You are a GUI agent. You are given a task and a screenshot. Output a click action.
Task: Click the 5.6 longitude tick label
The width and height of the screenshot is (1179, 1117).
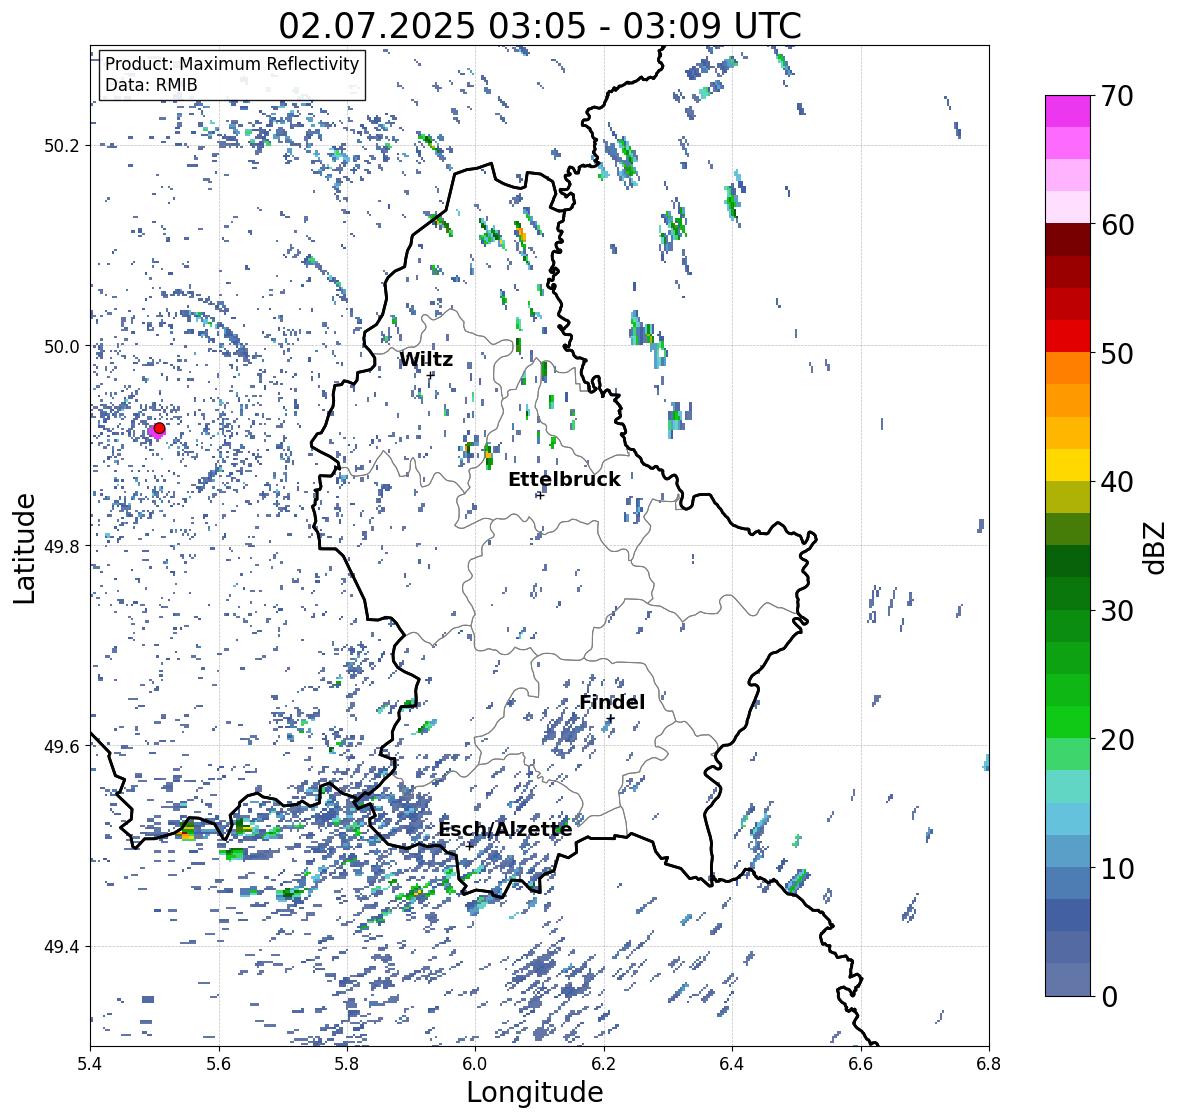[x=219, y=1064]
